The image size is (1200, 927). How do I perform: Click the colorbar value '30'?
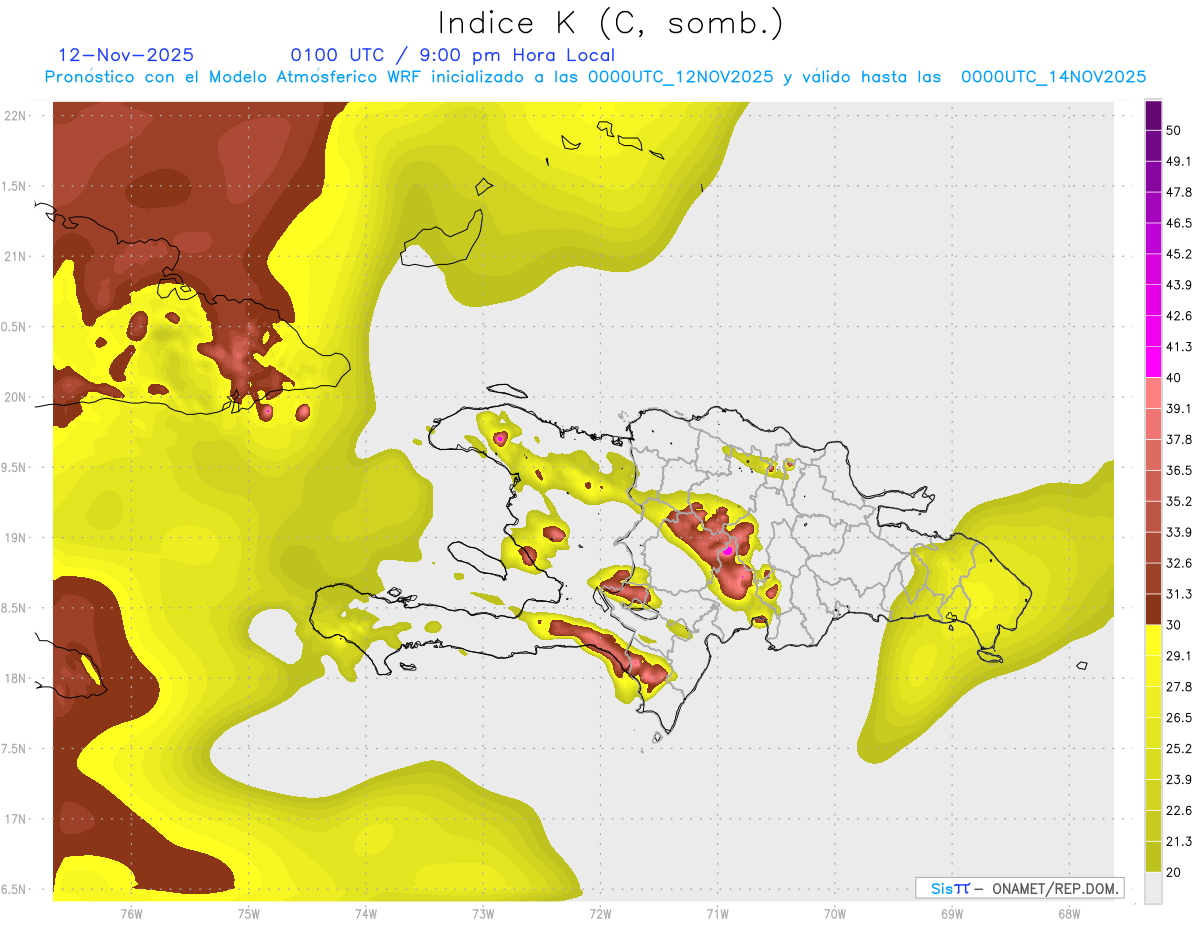pos(1174,625)
